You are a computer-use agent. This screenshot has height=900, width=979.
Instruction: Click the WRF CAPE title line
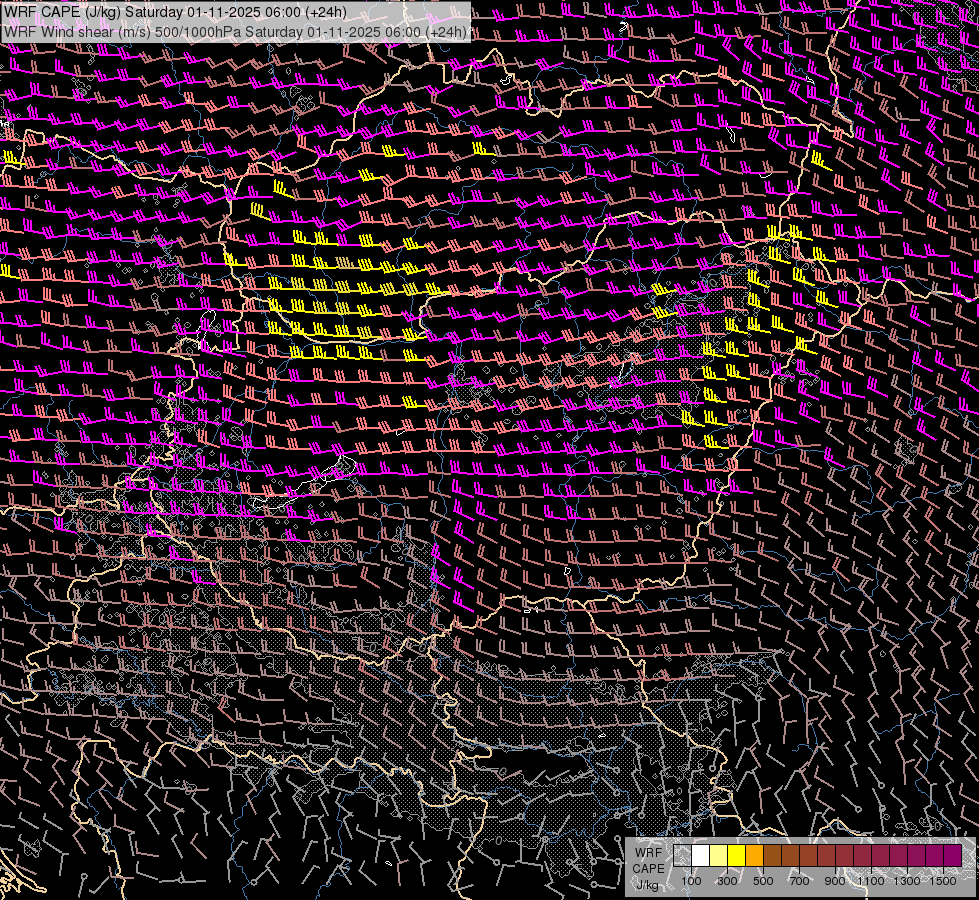click(175, 12)
